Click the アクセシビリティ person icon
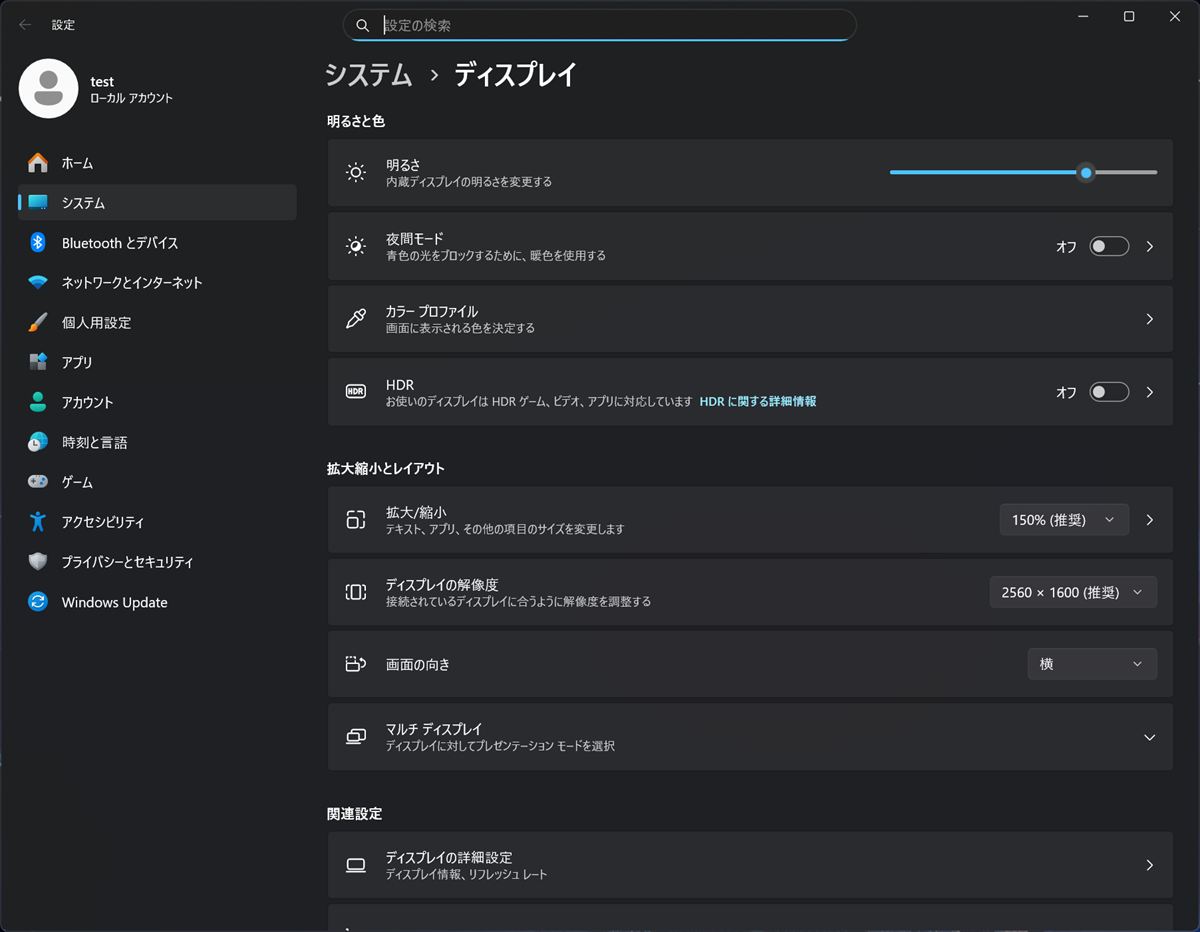The width and height of the screenshot is (1200, 932). click(38, 522)
